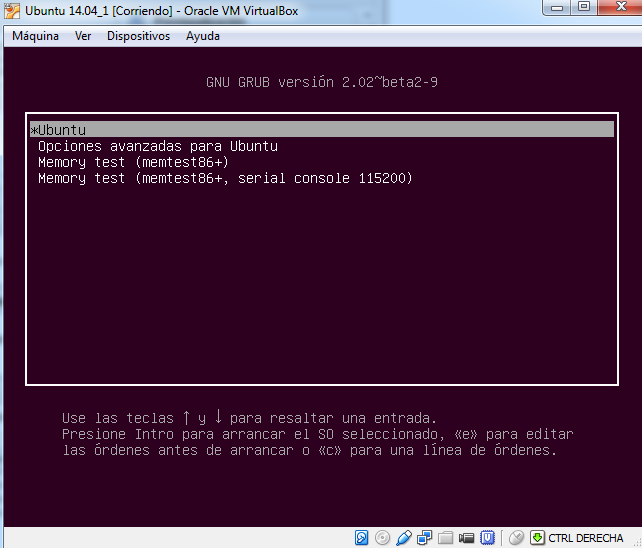Screen dimensions: 642x548
Task: Click the 'Presione Intro para arrancar' help line
Action: pyautogui.click(x=318, y=434)
